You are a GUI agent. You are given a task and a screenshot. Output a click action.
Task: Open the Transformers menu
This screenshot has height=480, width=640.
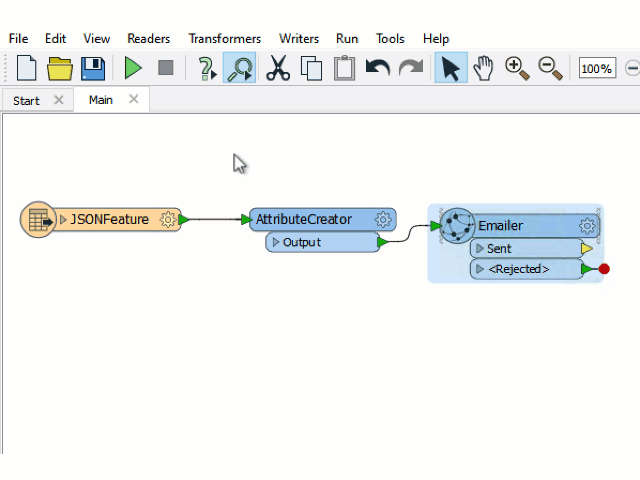point(224,39)
